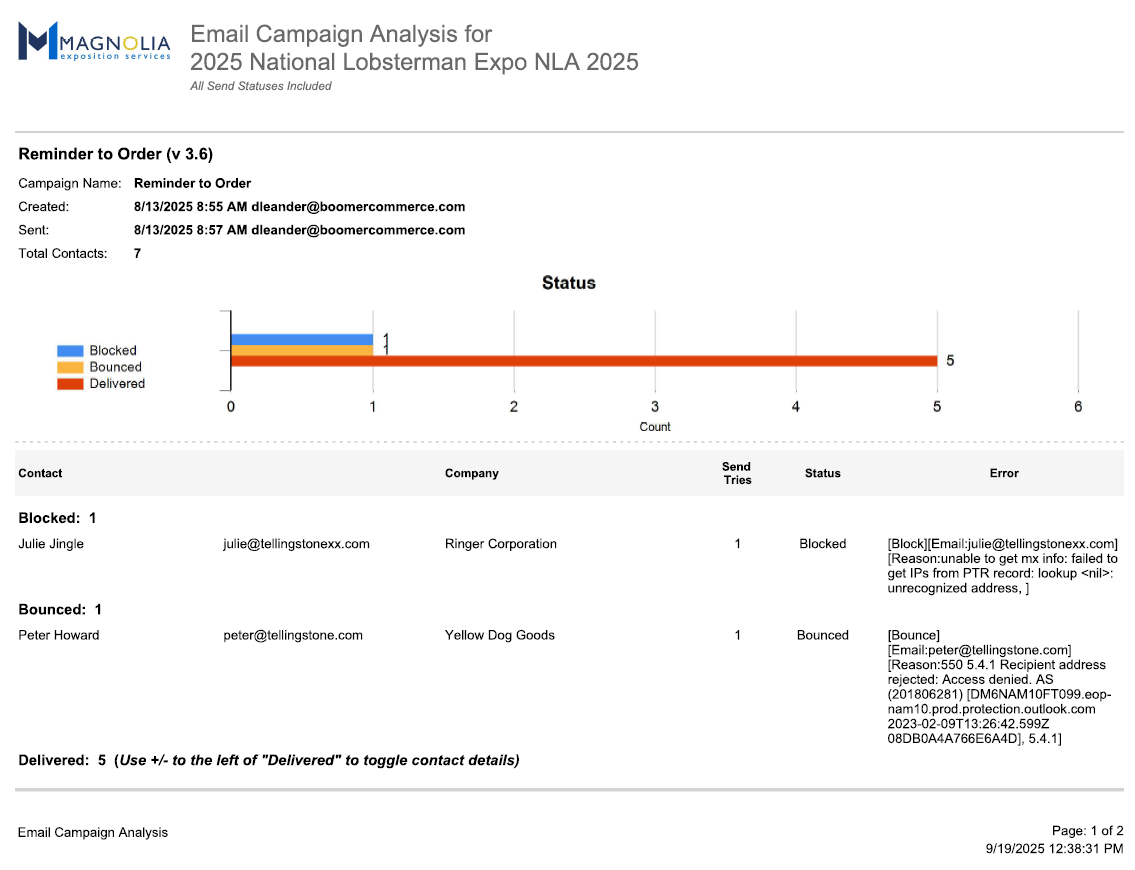The height and width of the screenshot is (870, 1135).
Task: Click the Reminder to Order (v 3.6) heading
Action: tap(115, 154)
